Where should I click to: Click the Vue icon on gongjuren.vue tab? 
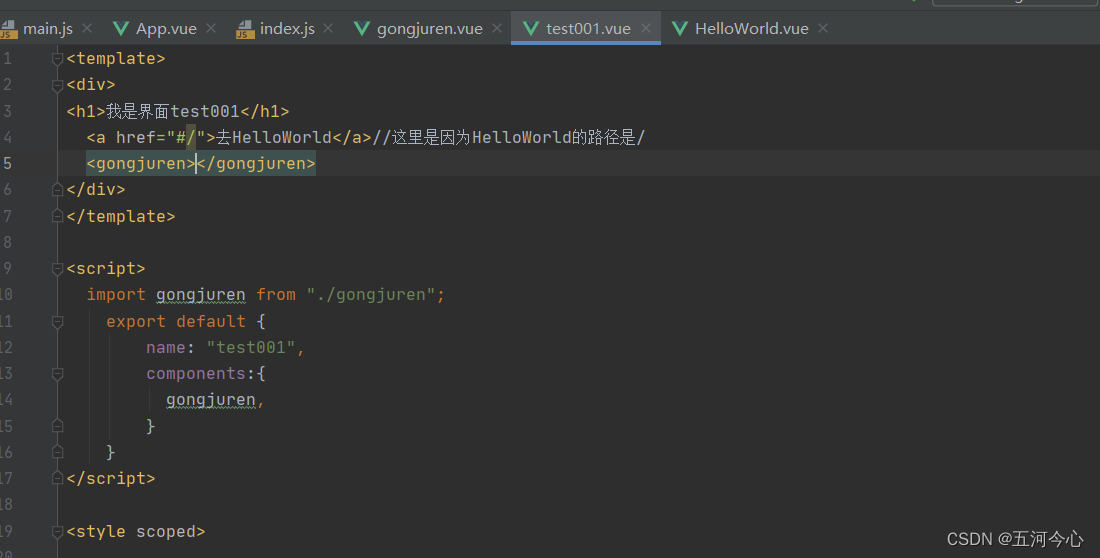tap(362, 28)
